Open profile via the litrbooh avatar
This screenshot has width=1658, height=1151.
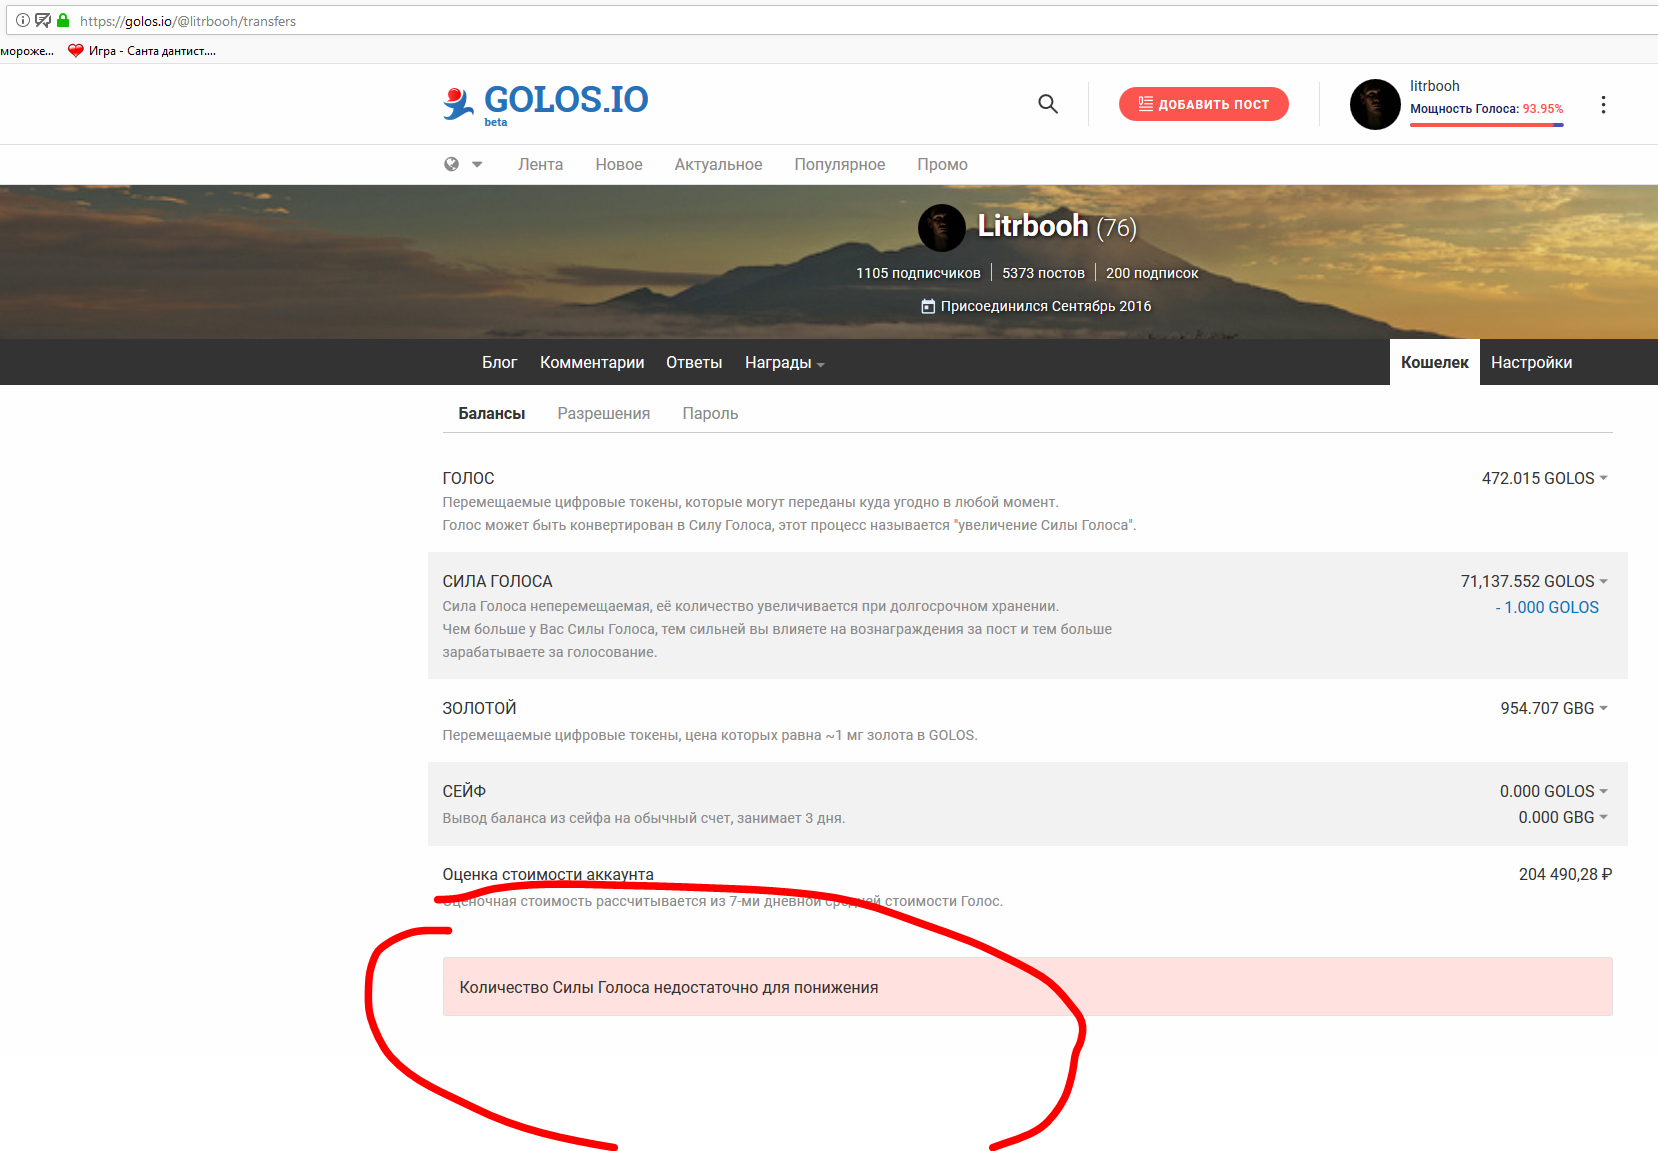(x=1375, y=103)
